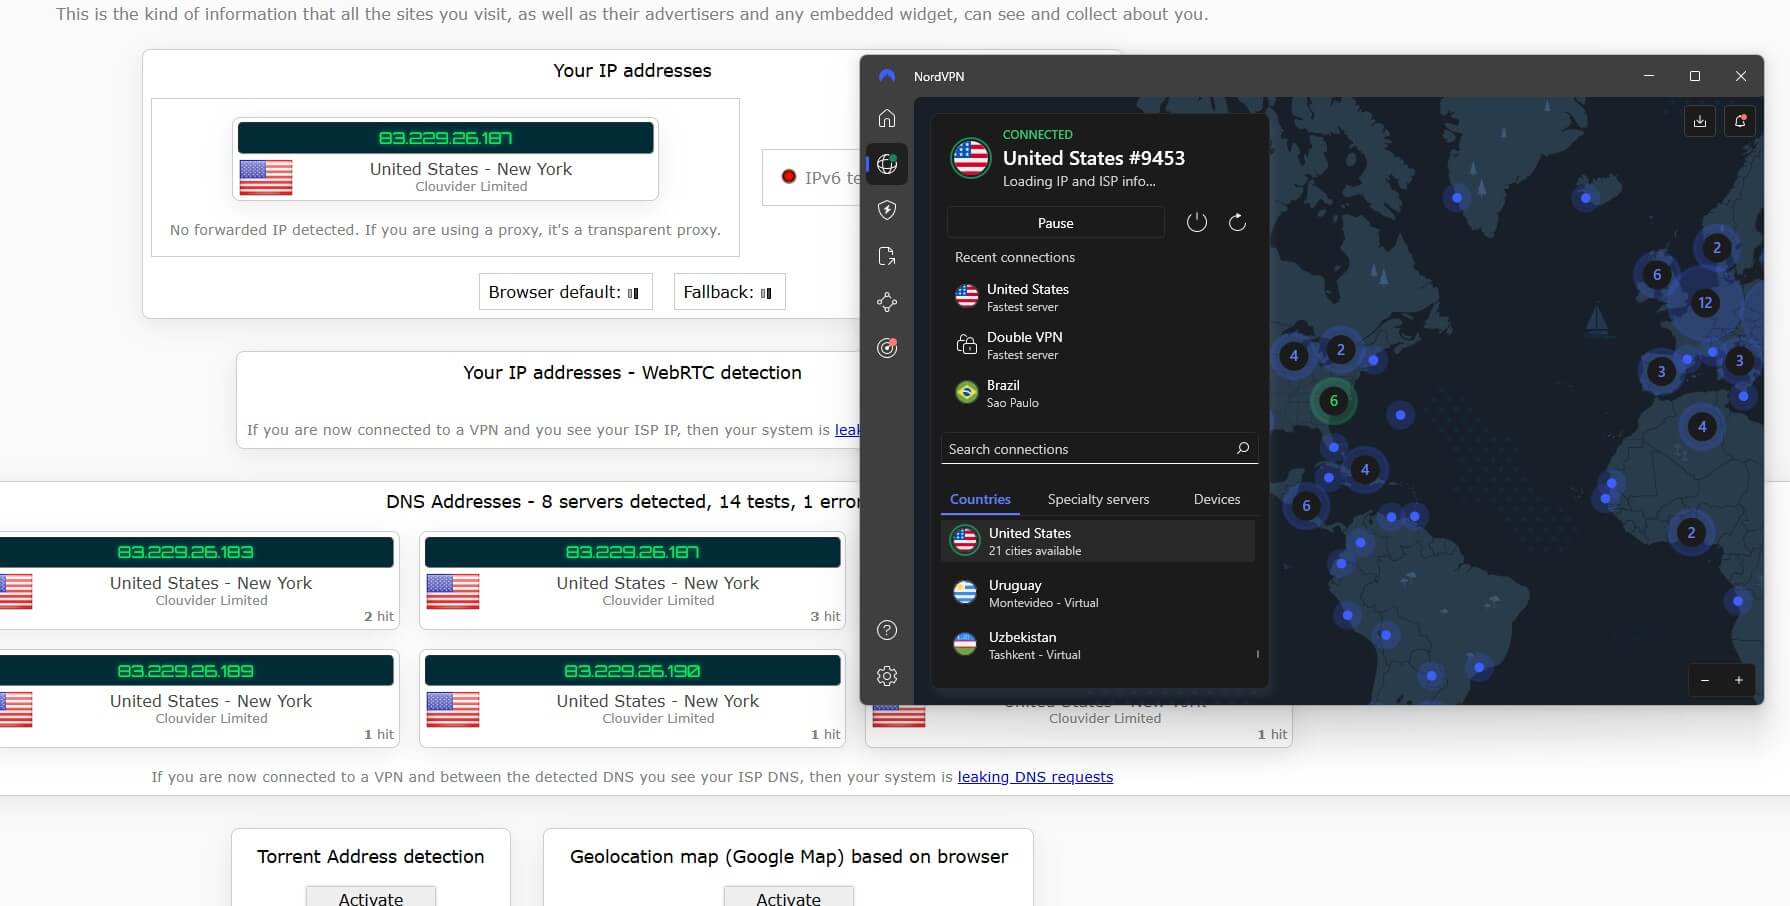Maximize the NordVPN window
Viewport: 1790px width, 906px height.
1695,76
